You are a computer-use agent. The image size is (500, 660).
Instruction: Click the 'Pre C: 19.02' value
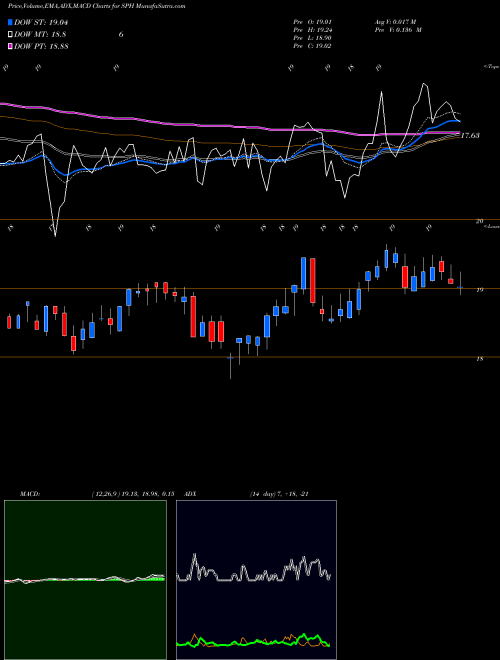(x=312, y=46)
